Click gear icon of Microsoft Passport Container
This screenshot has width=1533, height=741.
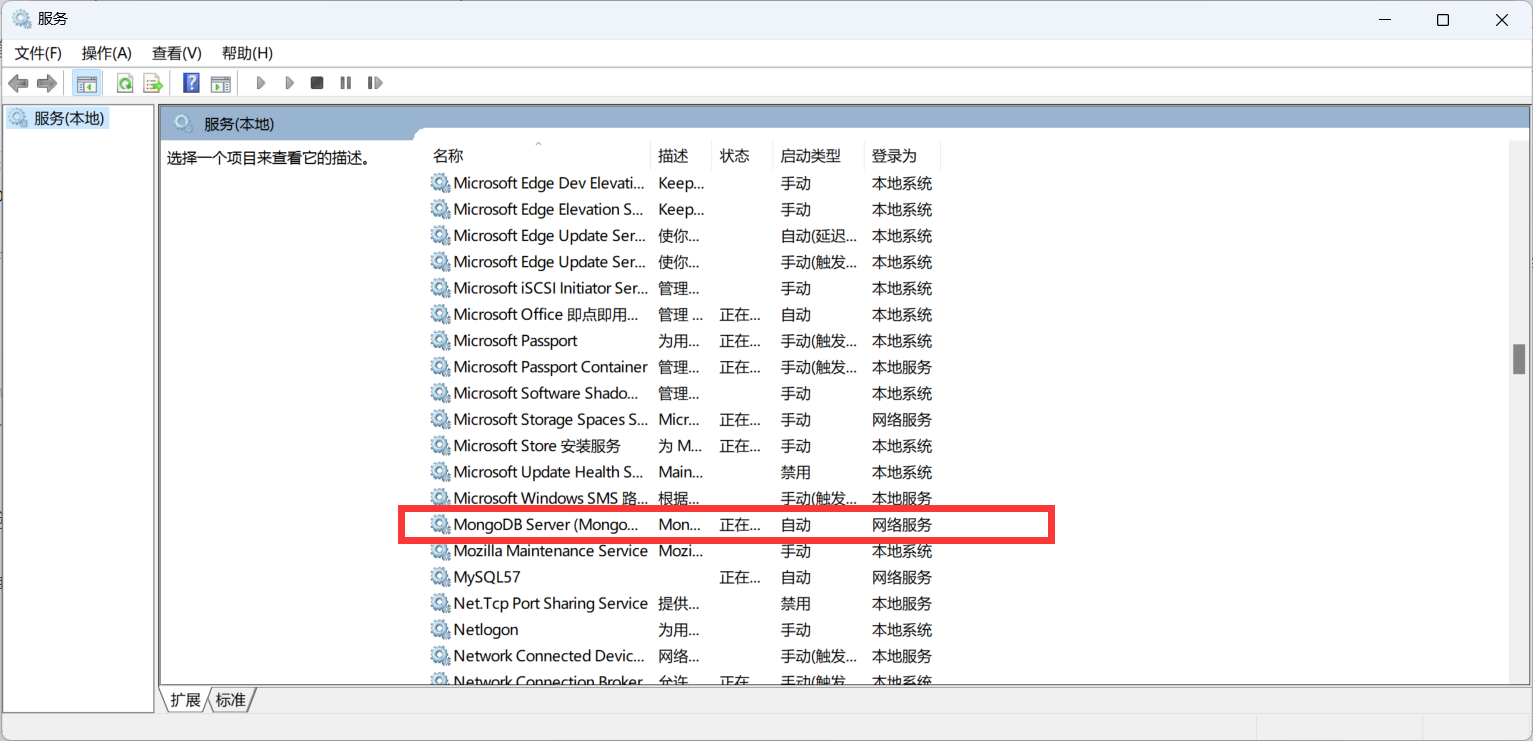tap(440, 367)
